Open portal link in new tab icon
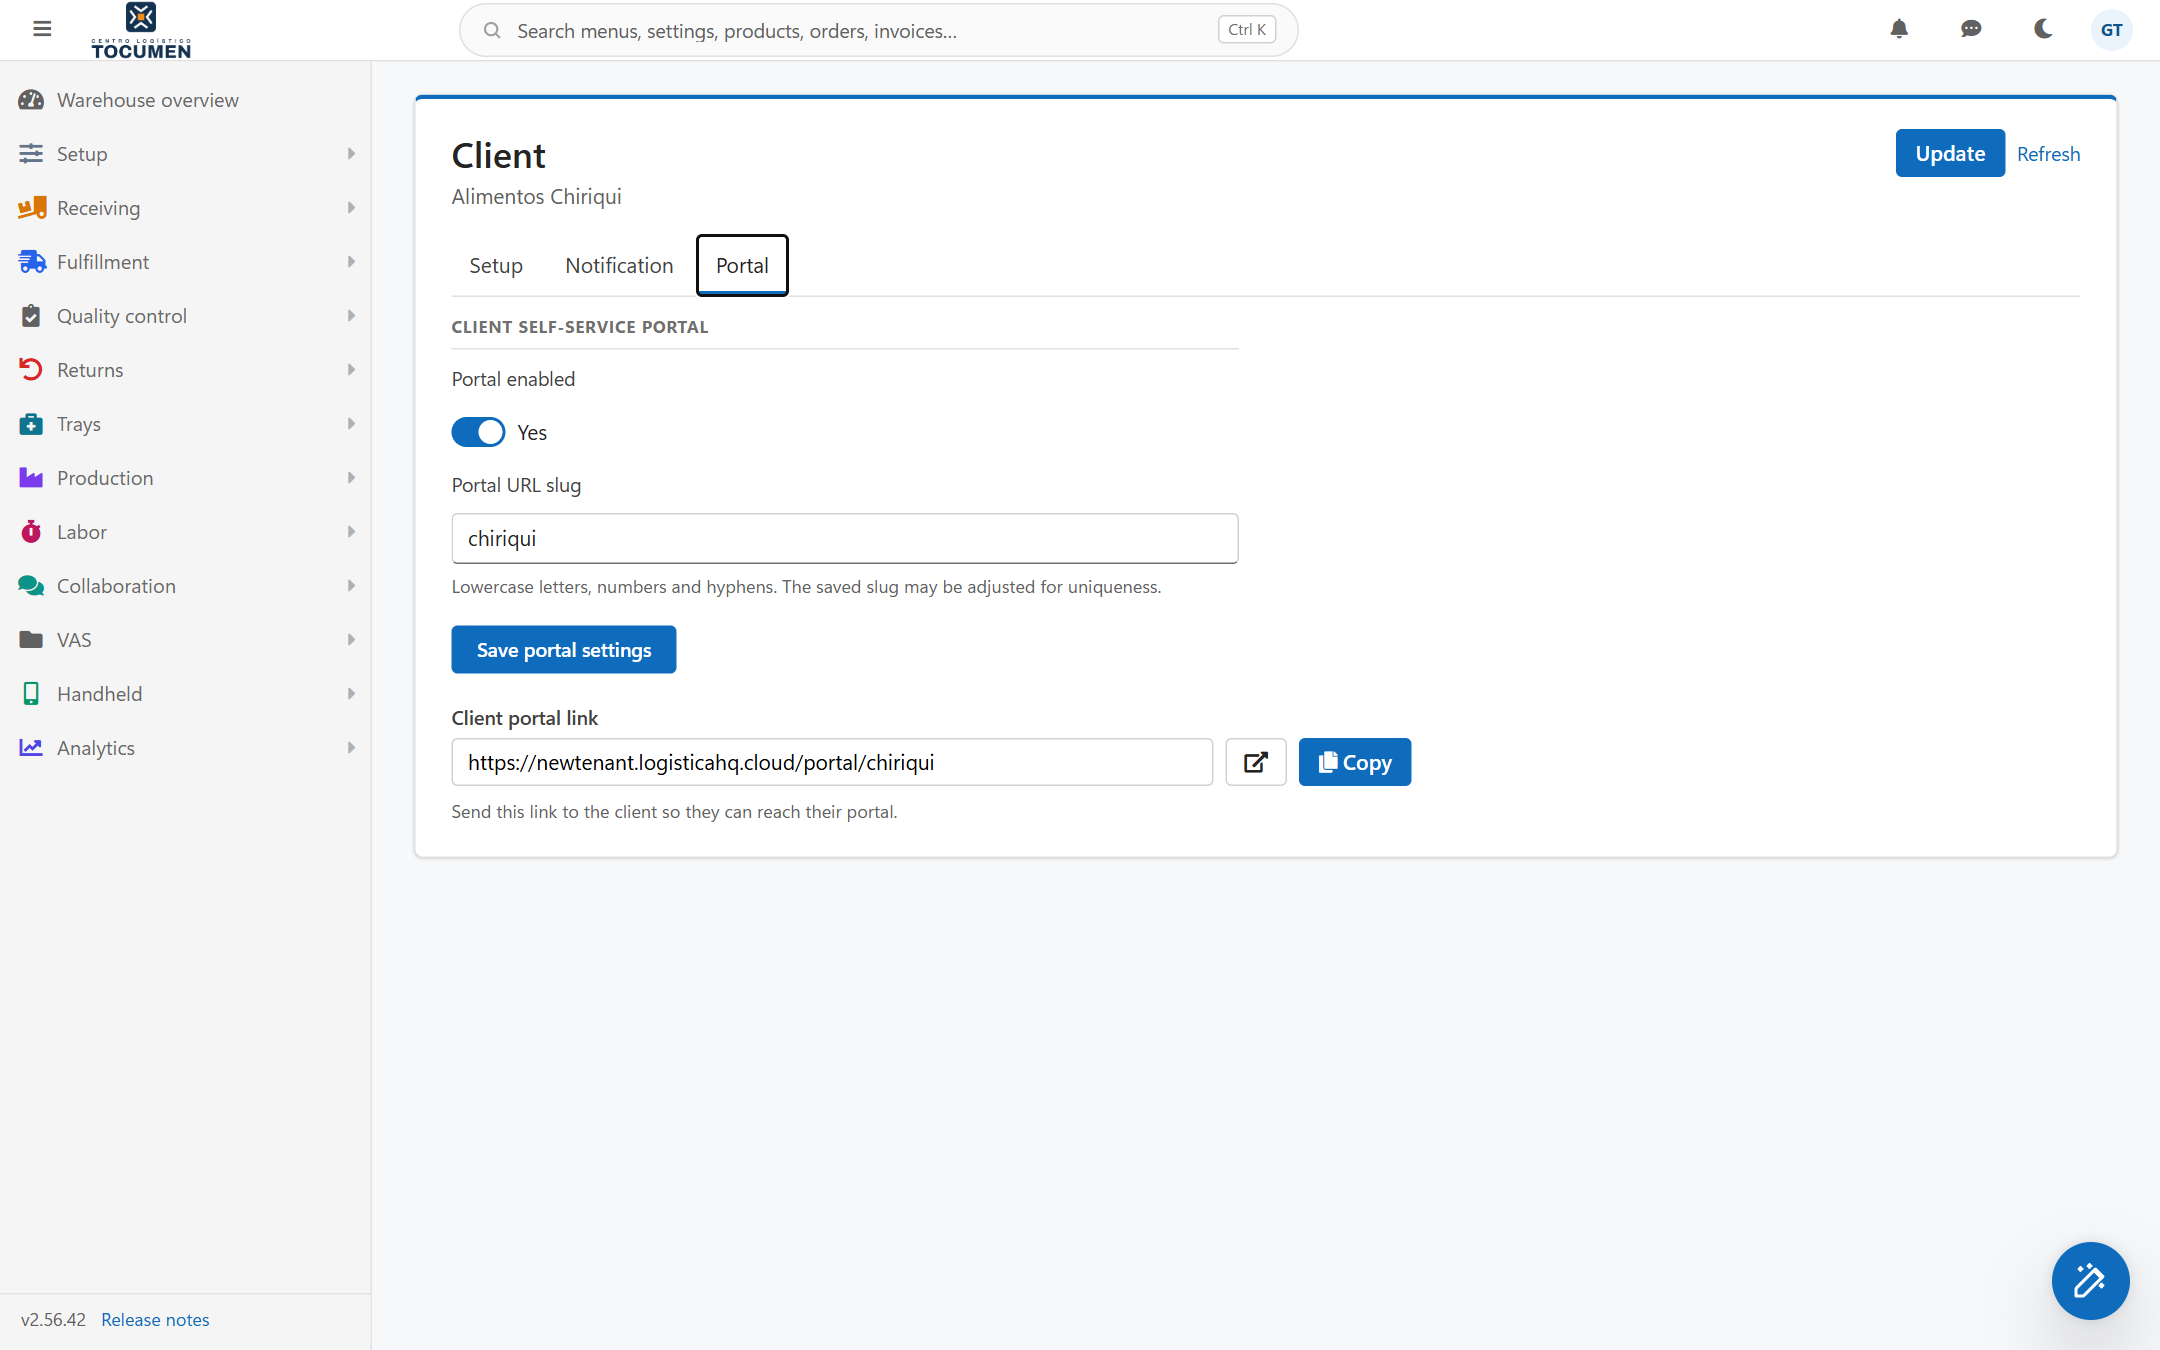The height and width of the screenshot is (1350, 2160). [1256, 762]
